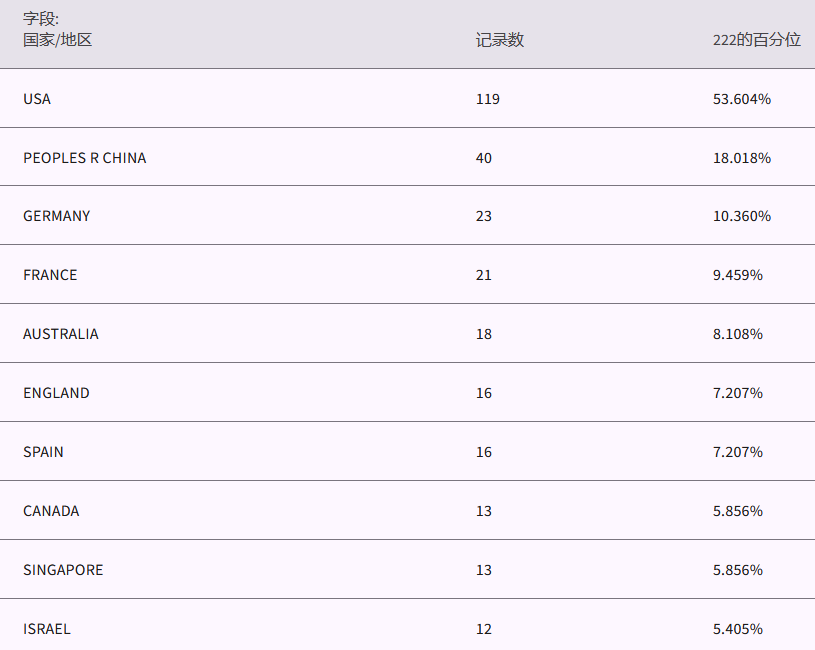
Task: Click Israel's 5.405% percentage value
Action: pos(737,629)
